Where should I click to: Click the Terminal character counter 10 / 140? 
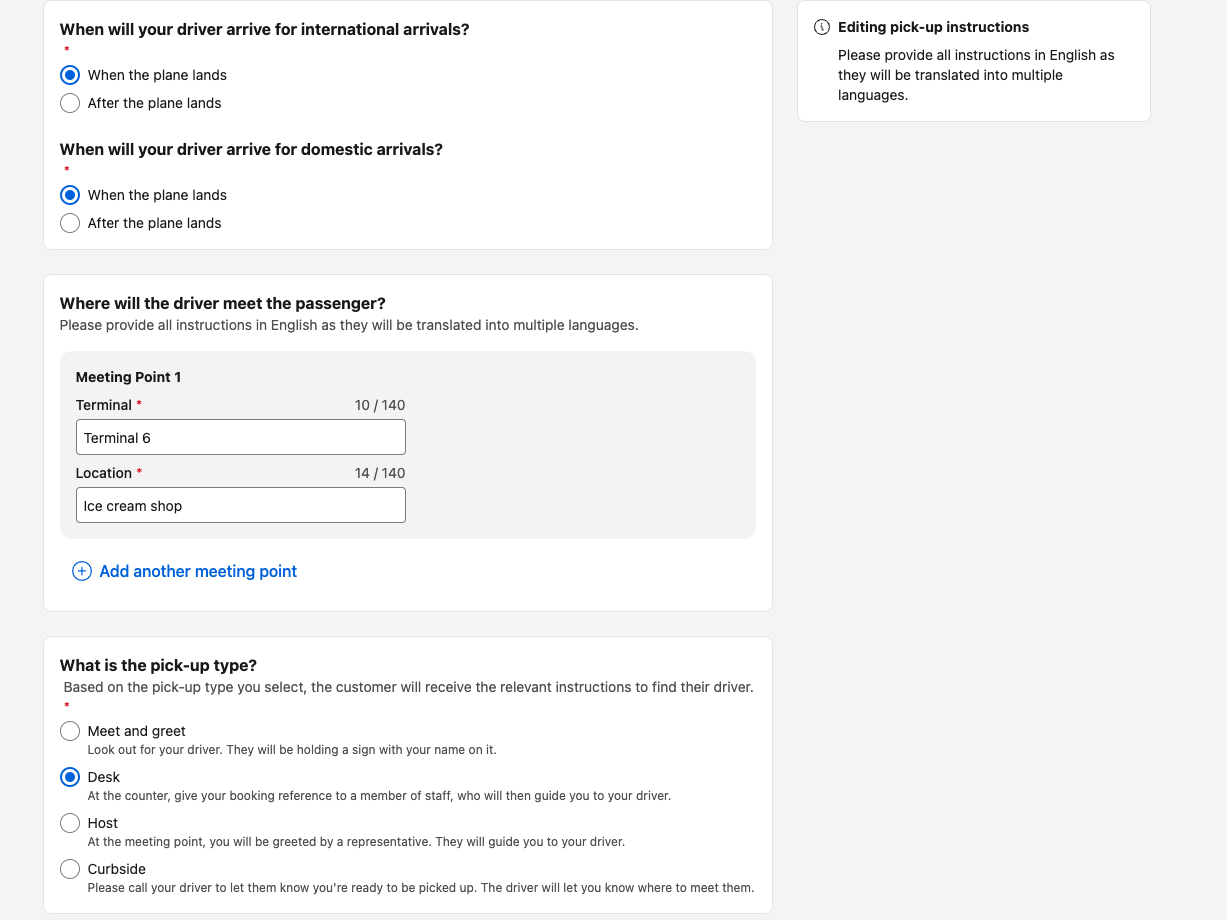(x=380, y=405)
